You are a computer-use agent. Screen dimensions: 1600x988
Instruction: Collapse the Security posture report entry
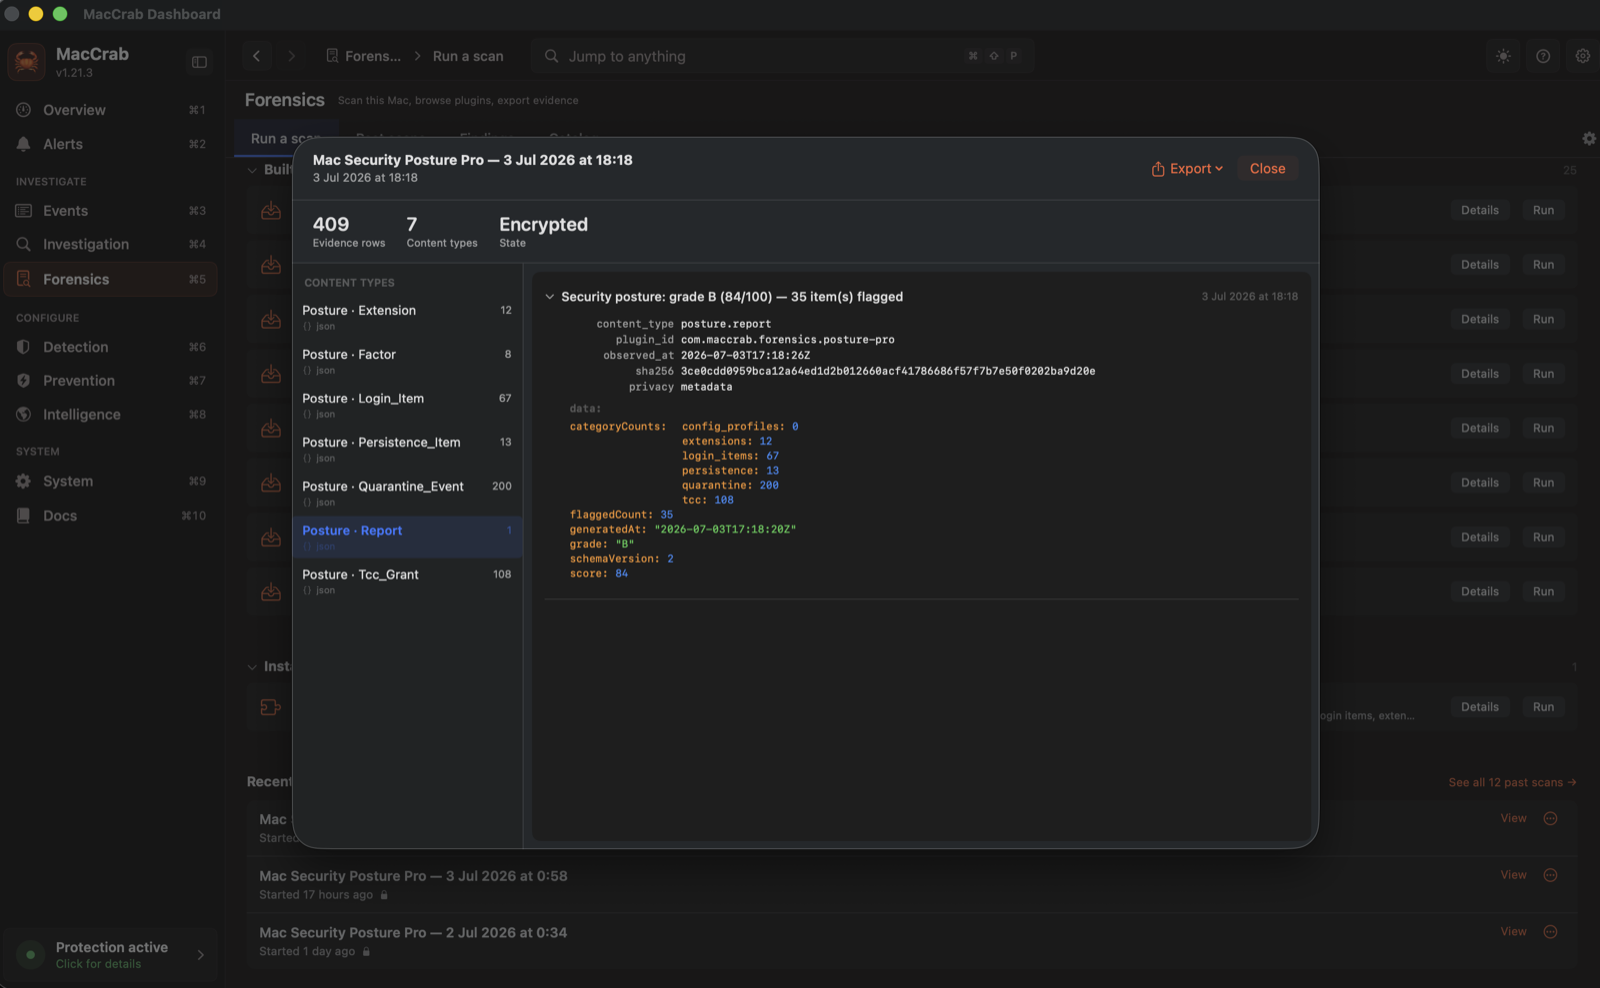click(x=549, y=297)
